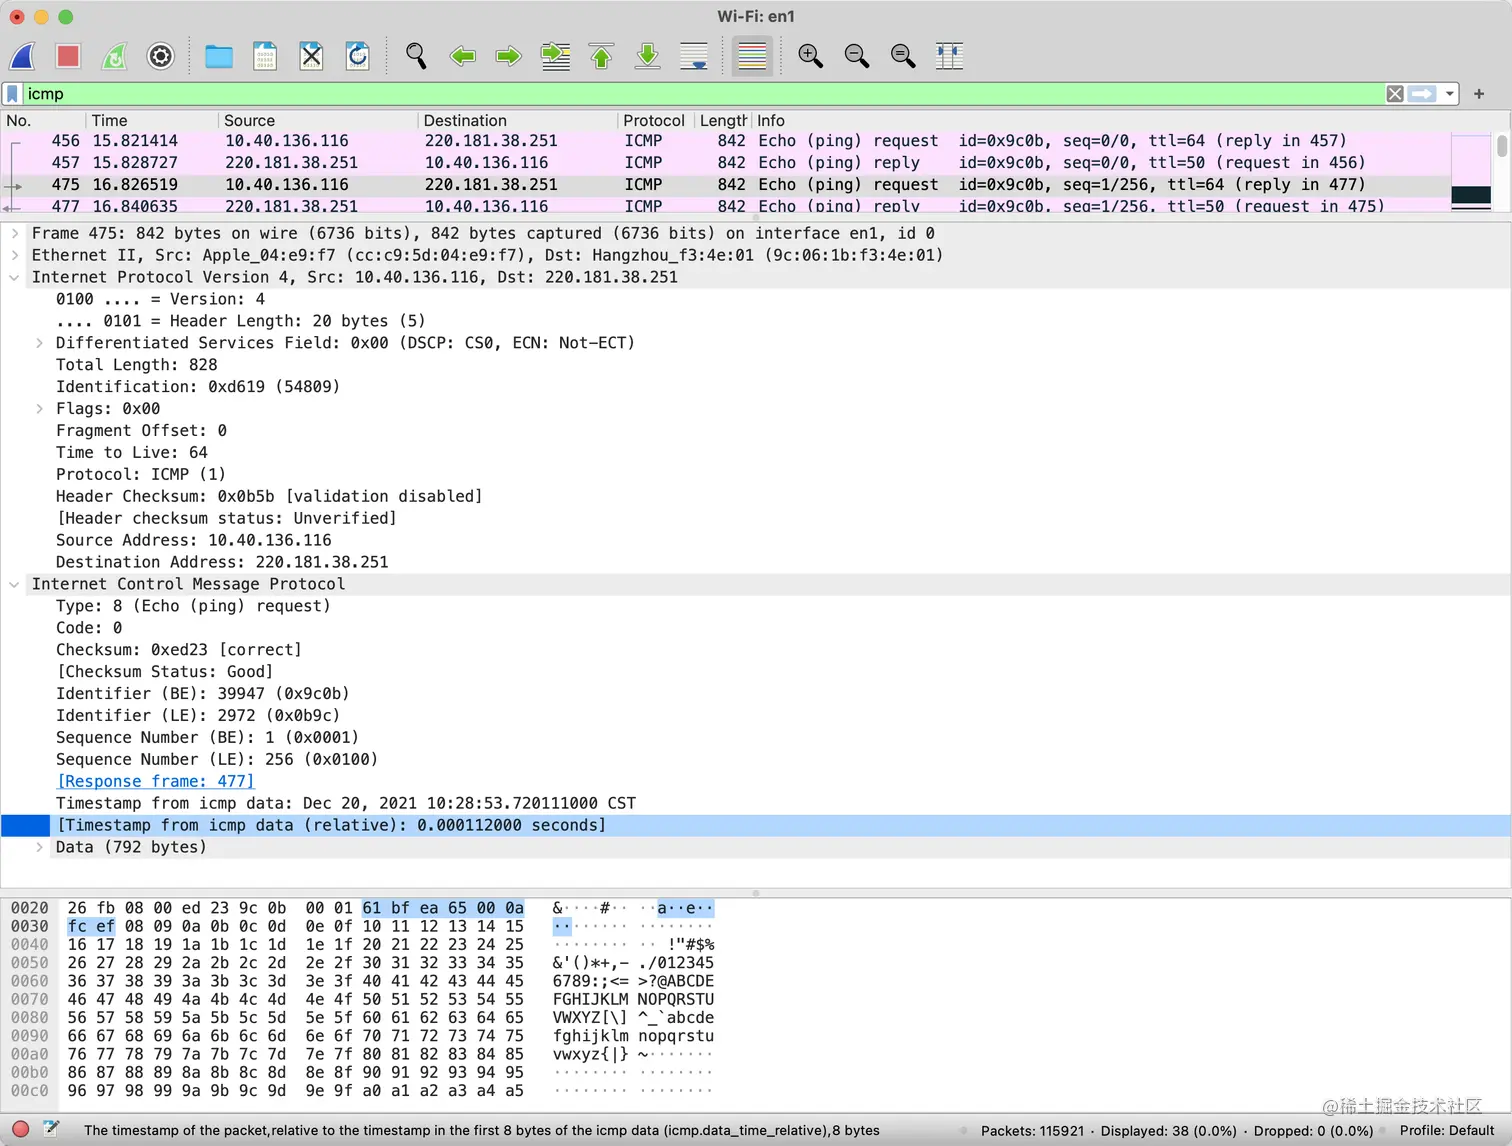1512x1146 pixels.
Task: Open the recent display filters dropdown
Action: pos(1449,94)
